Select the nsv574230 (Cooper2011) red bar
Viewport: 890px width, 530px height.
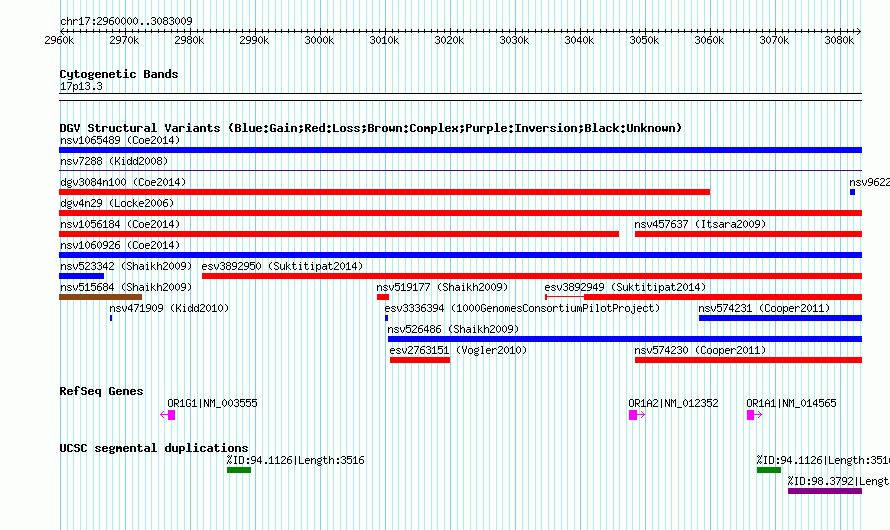pyautogui.click(x=748, y=360)
